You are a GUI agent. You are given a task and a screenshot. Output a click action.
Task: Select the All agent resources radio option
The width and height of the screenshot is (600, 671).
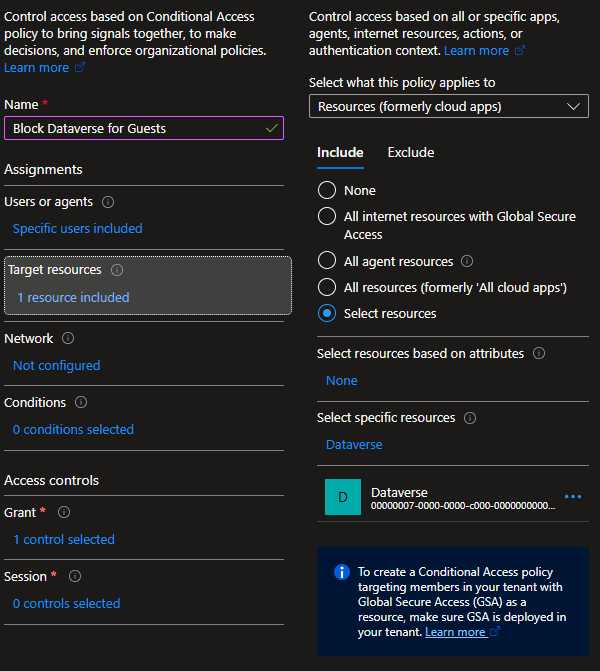327,261
